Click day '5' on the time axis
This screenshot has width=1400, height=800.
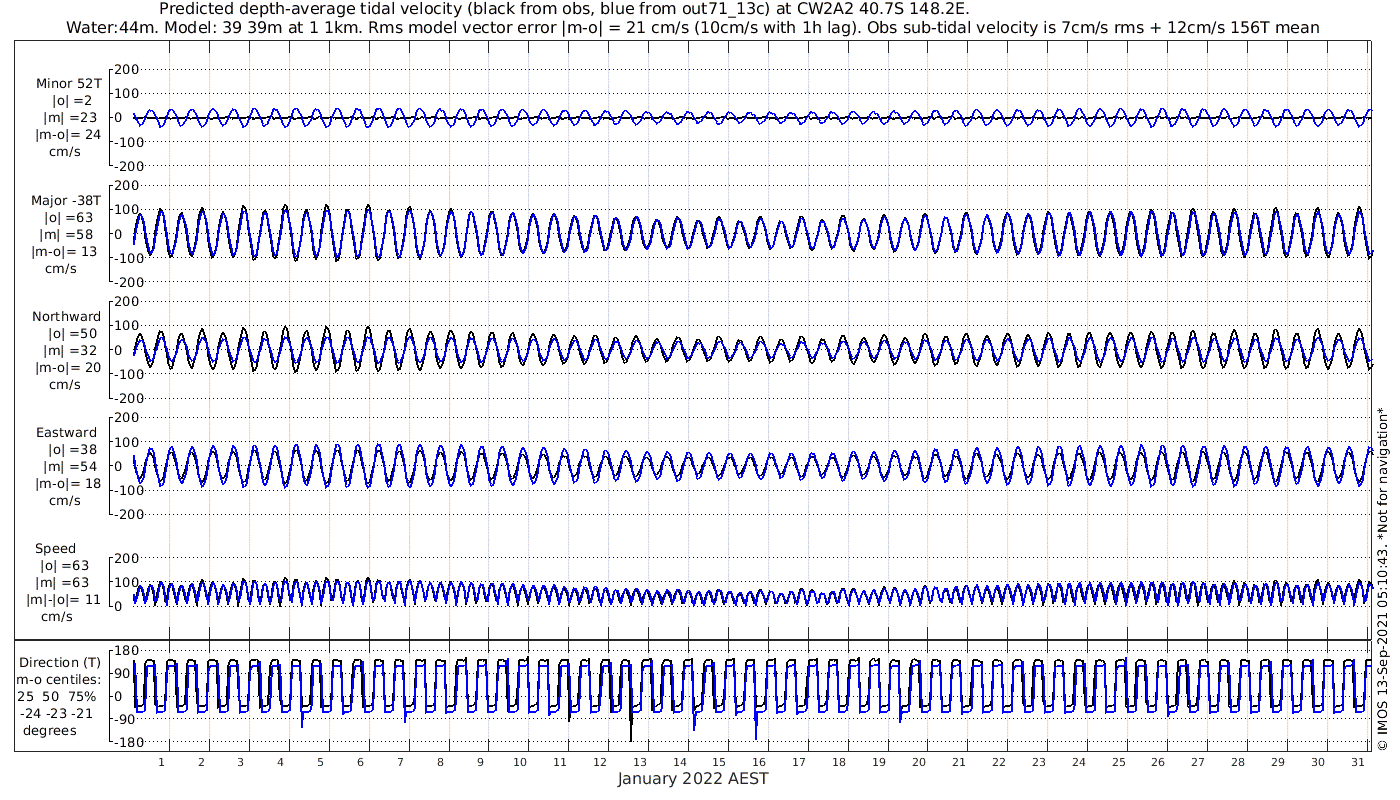point(321,762)
